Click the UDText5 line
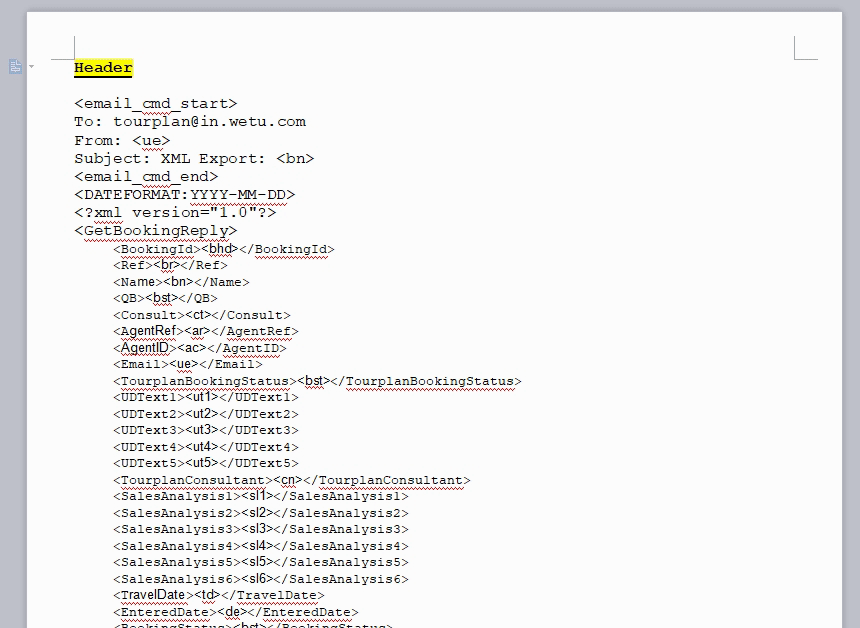 pos(206,463)
